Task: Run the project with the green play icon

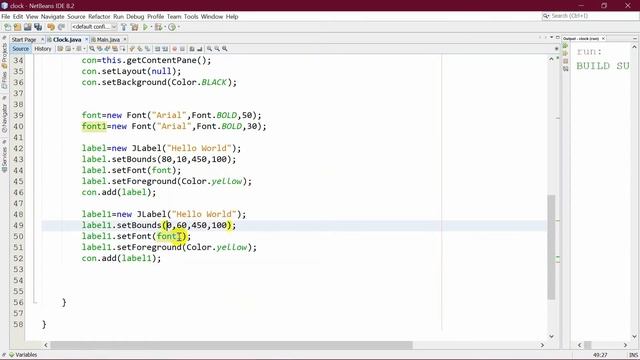Action: coord(145,27)
